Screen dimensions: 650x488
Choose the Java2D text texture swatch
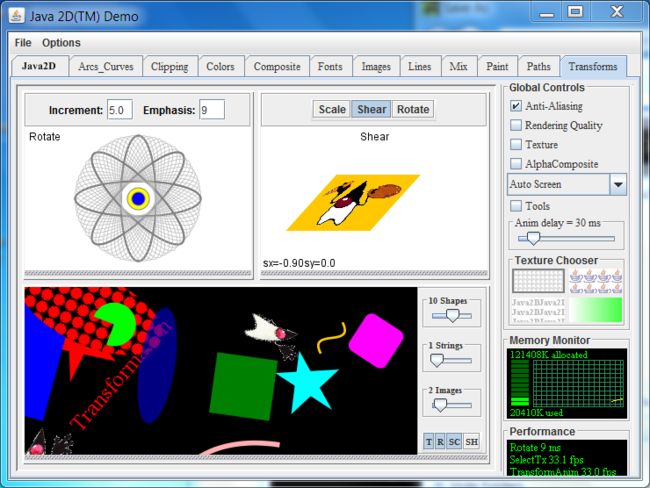click(538, 310)
